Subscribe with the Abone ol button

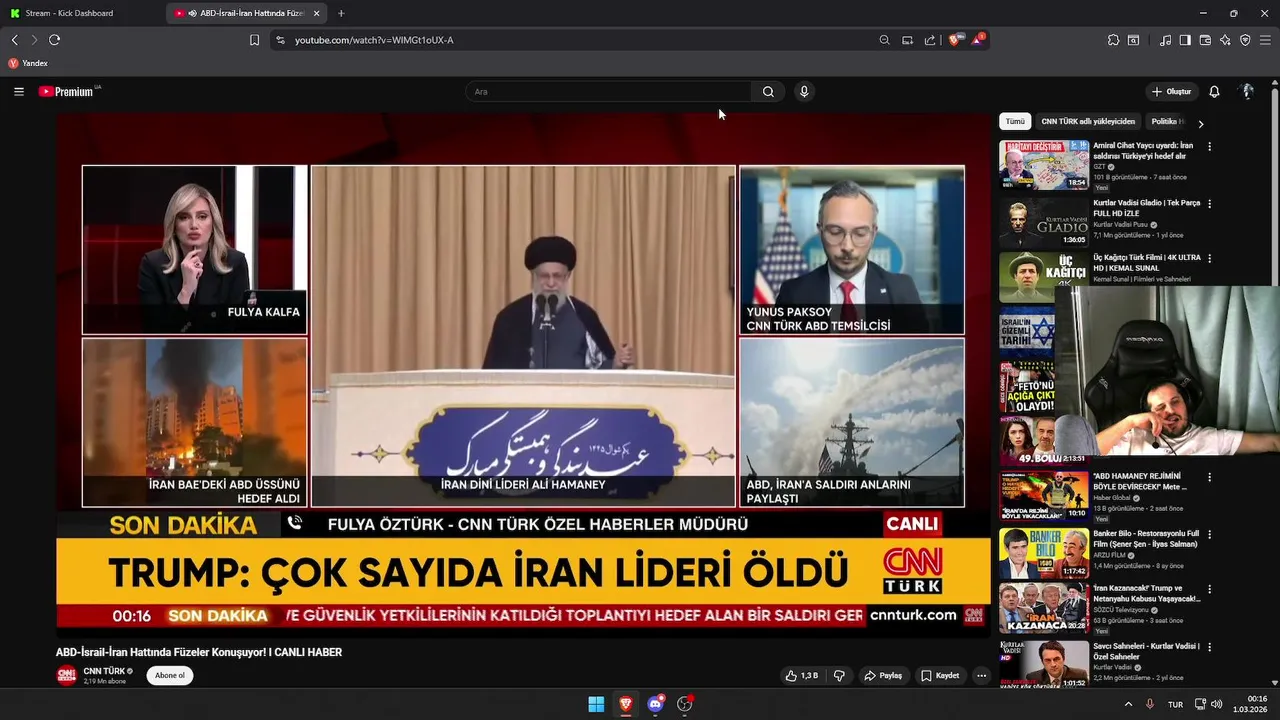coord(169,676)
